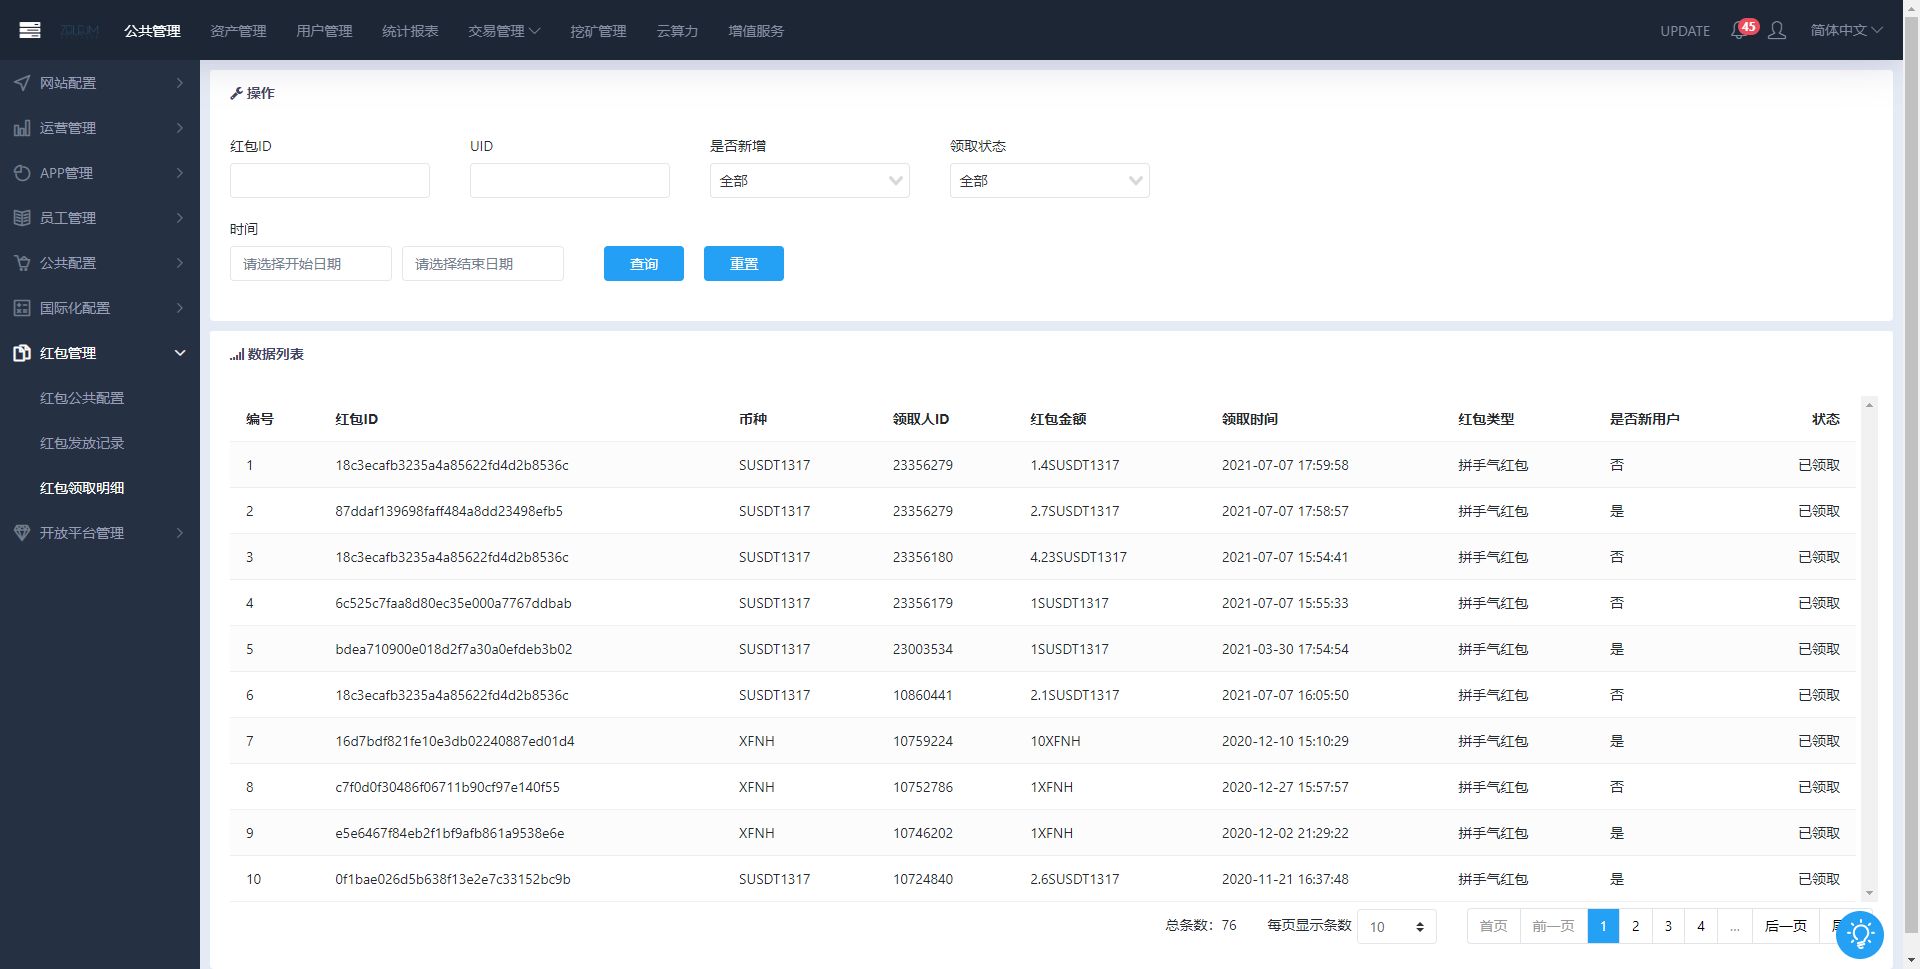Viewport: 1920px width, 969px height.
Task: Click the 公共配置 cart icon
Action: pyautogui.click(x=22, y=263)
